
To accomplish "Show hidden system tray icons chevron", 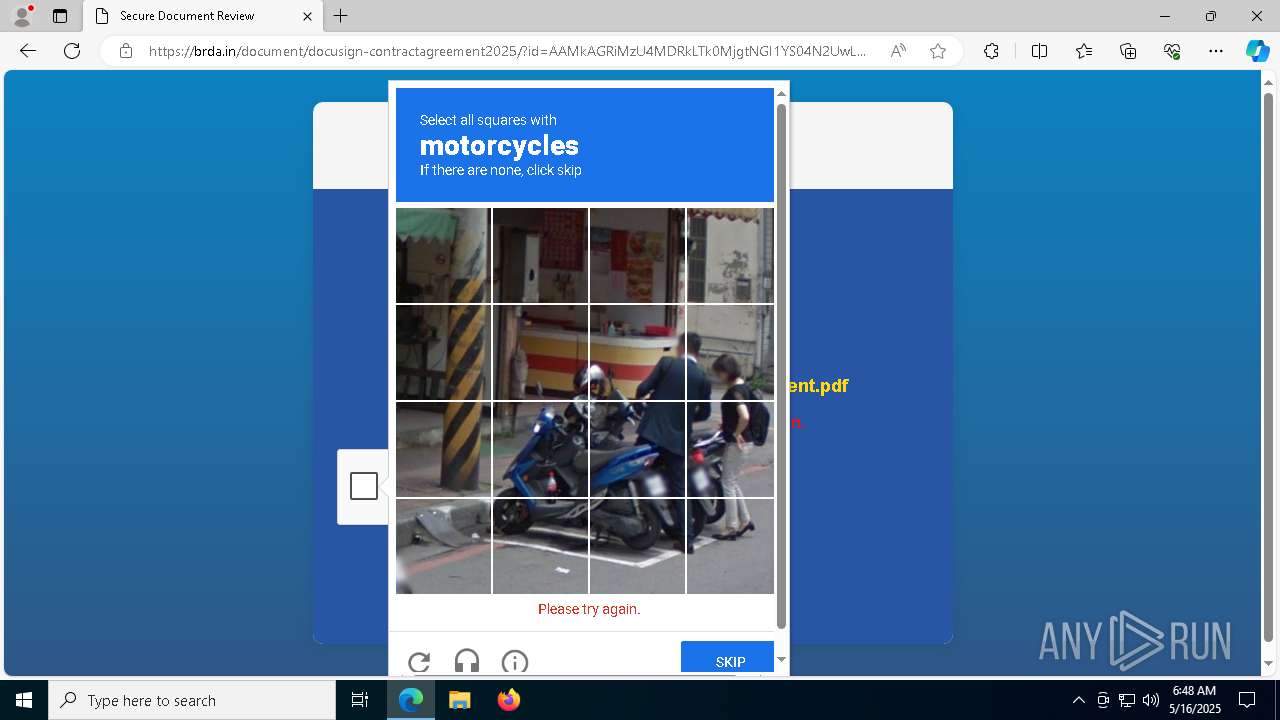I will pyautogui.click(x=1078, y=700).
